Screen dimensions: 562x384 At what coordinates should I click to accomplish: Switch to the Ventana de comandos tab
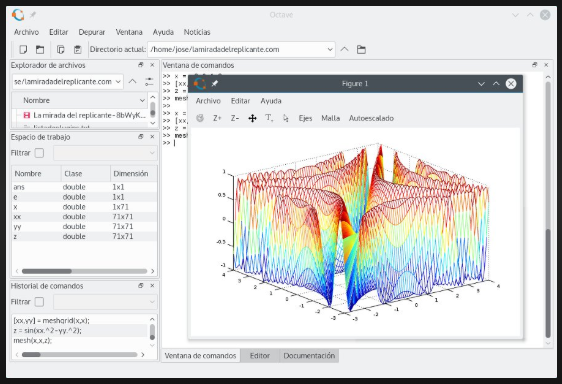coord(200,356)
